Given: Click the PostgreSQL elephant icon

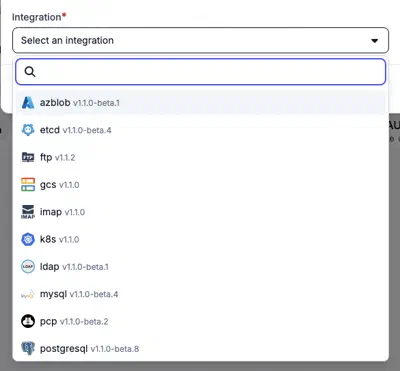Looking at the screenshot, I should tap(28, 349).
